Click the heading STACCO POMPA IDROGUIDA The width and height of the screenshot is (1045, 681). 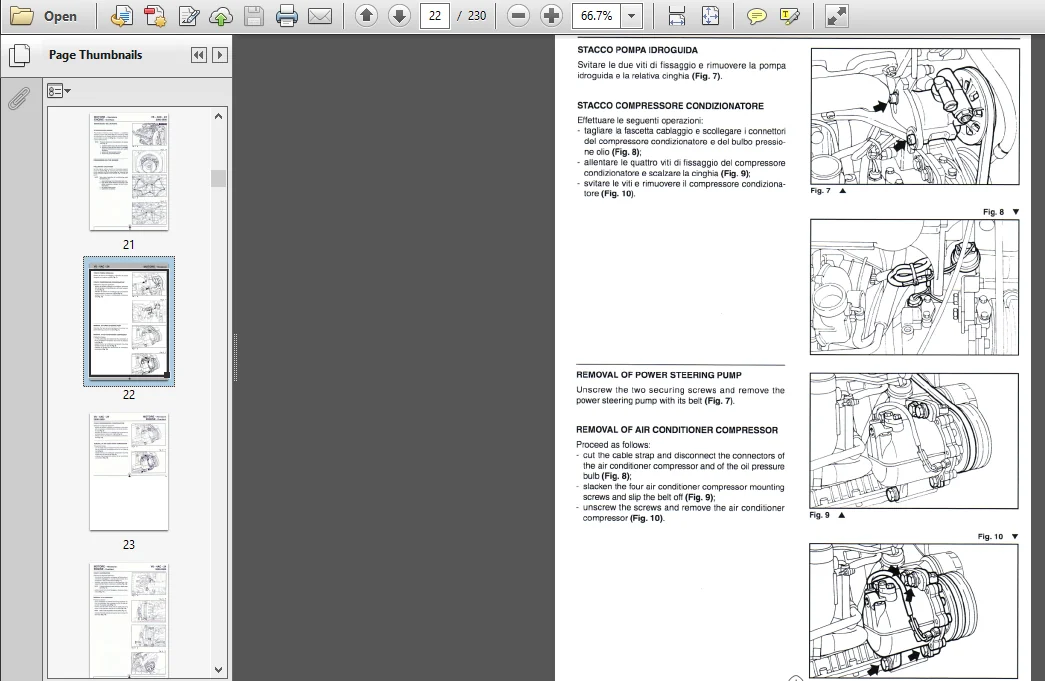point(637,50)
